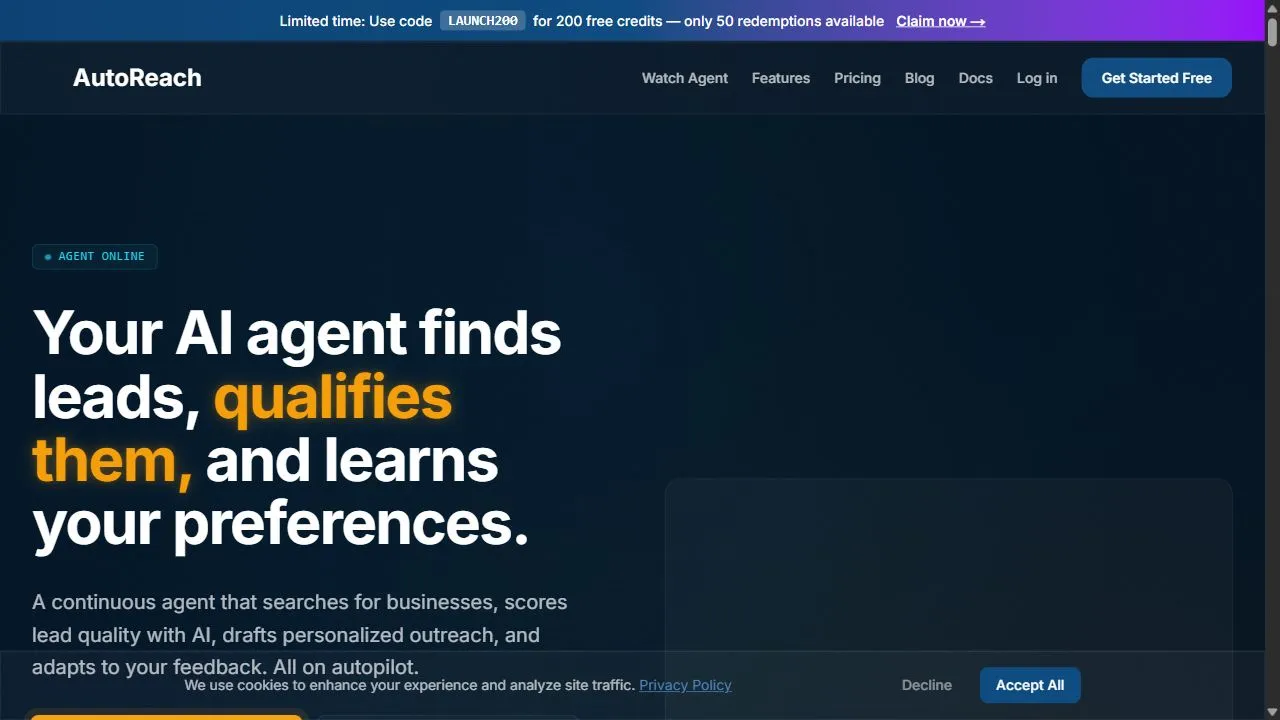Open the Pricing nav link

click(857, 78)
